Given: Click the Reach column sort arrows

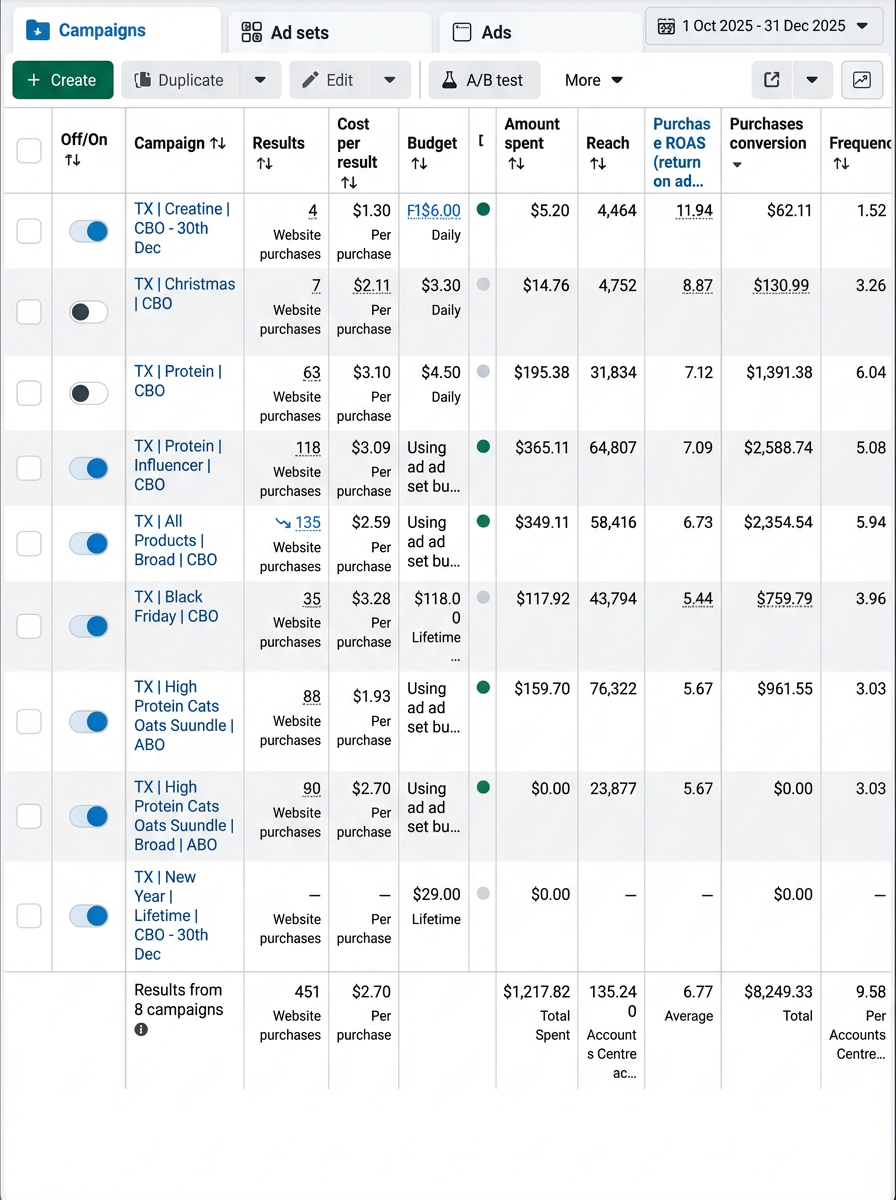Looking at the screenshot, I should (598, 163).
